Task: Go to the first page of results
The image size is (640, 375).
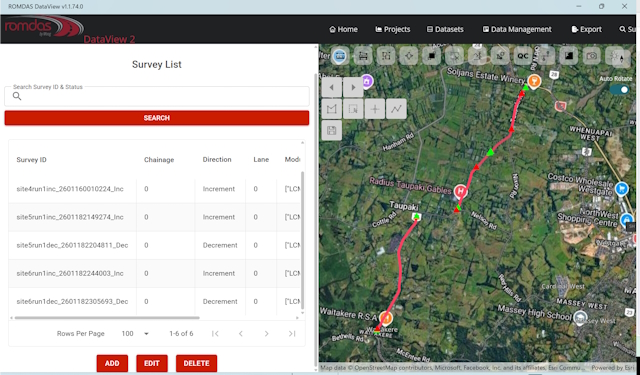Action: [215, 333]
